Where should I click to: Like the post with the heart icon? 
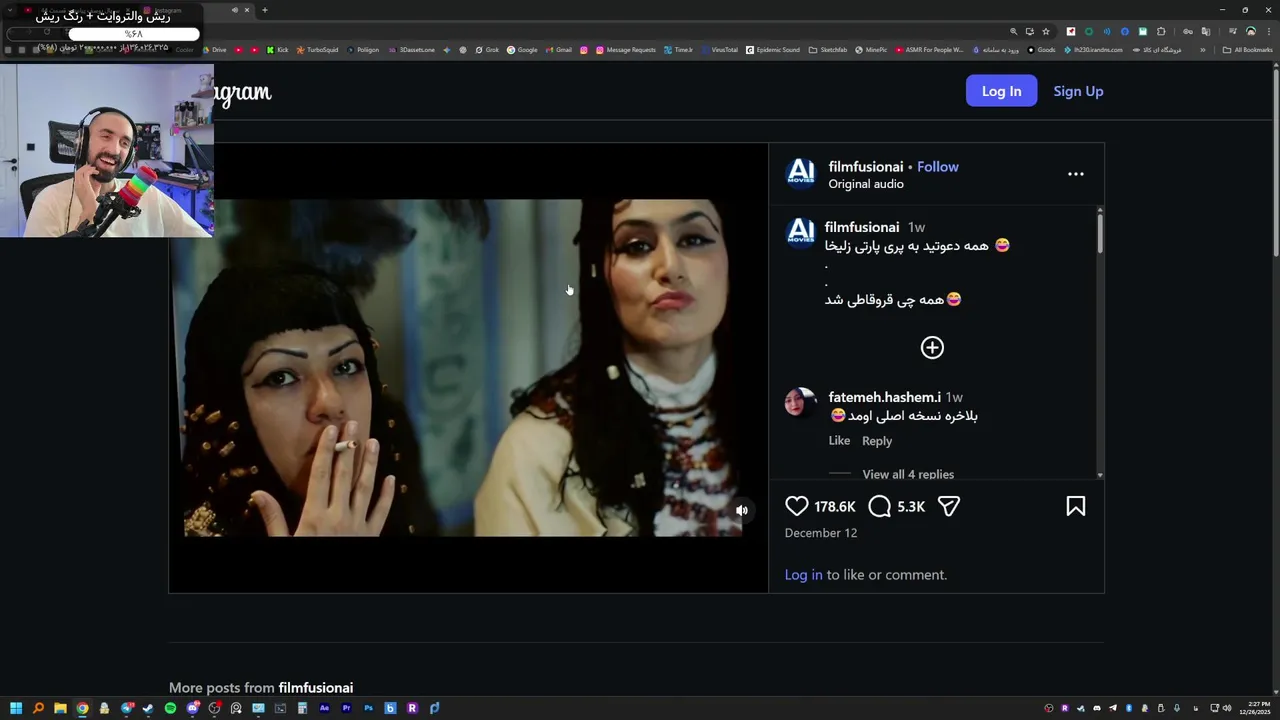click(796, 506)
